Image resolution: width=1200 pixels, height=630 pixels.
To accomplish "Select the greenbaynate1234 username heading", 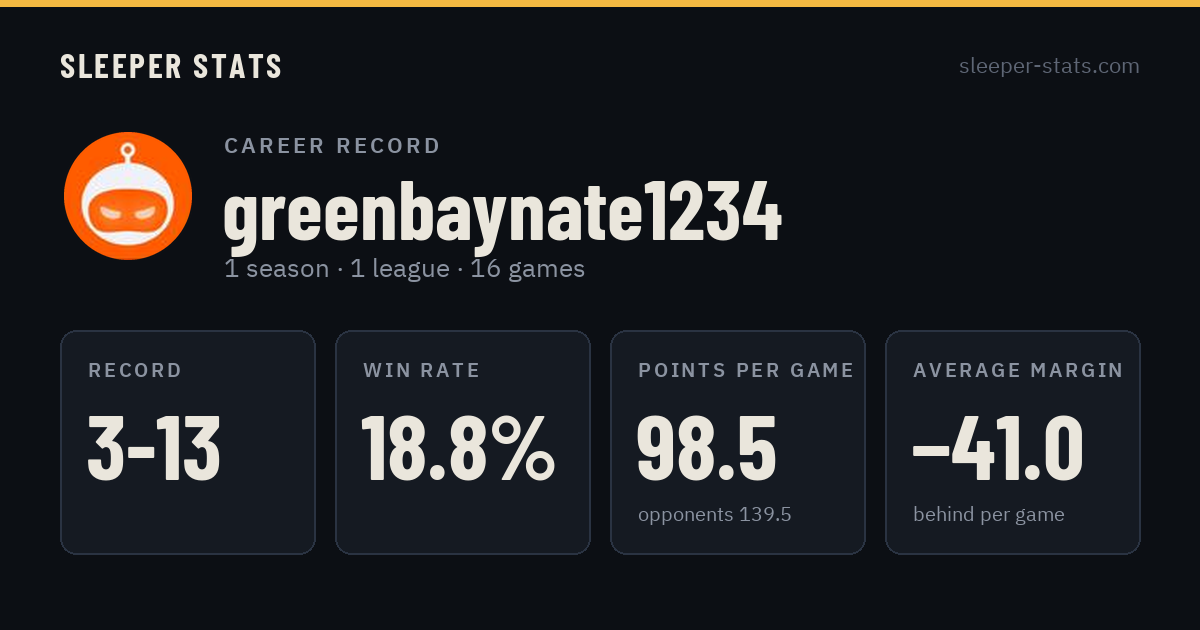I will (502, 213).
